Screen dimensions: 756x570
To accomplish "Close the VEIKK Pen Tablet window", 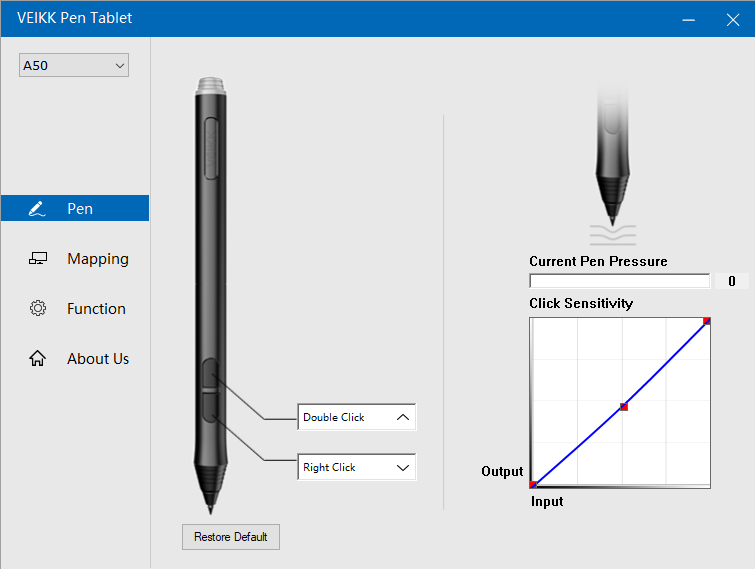I will pos(733,19).
